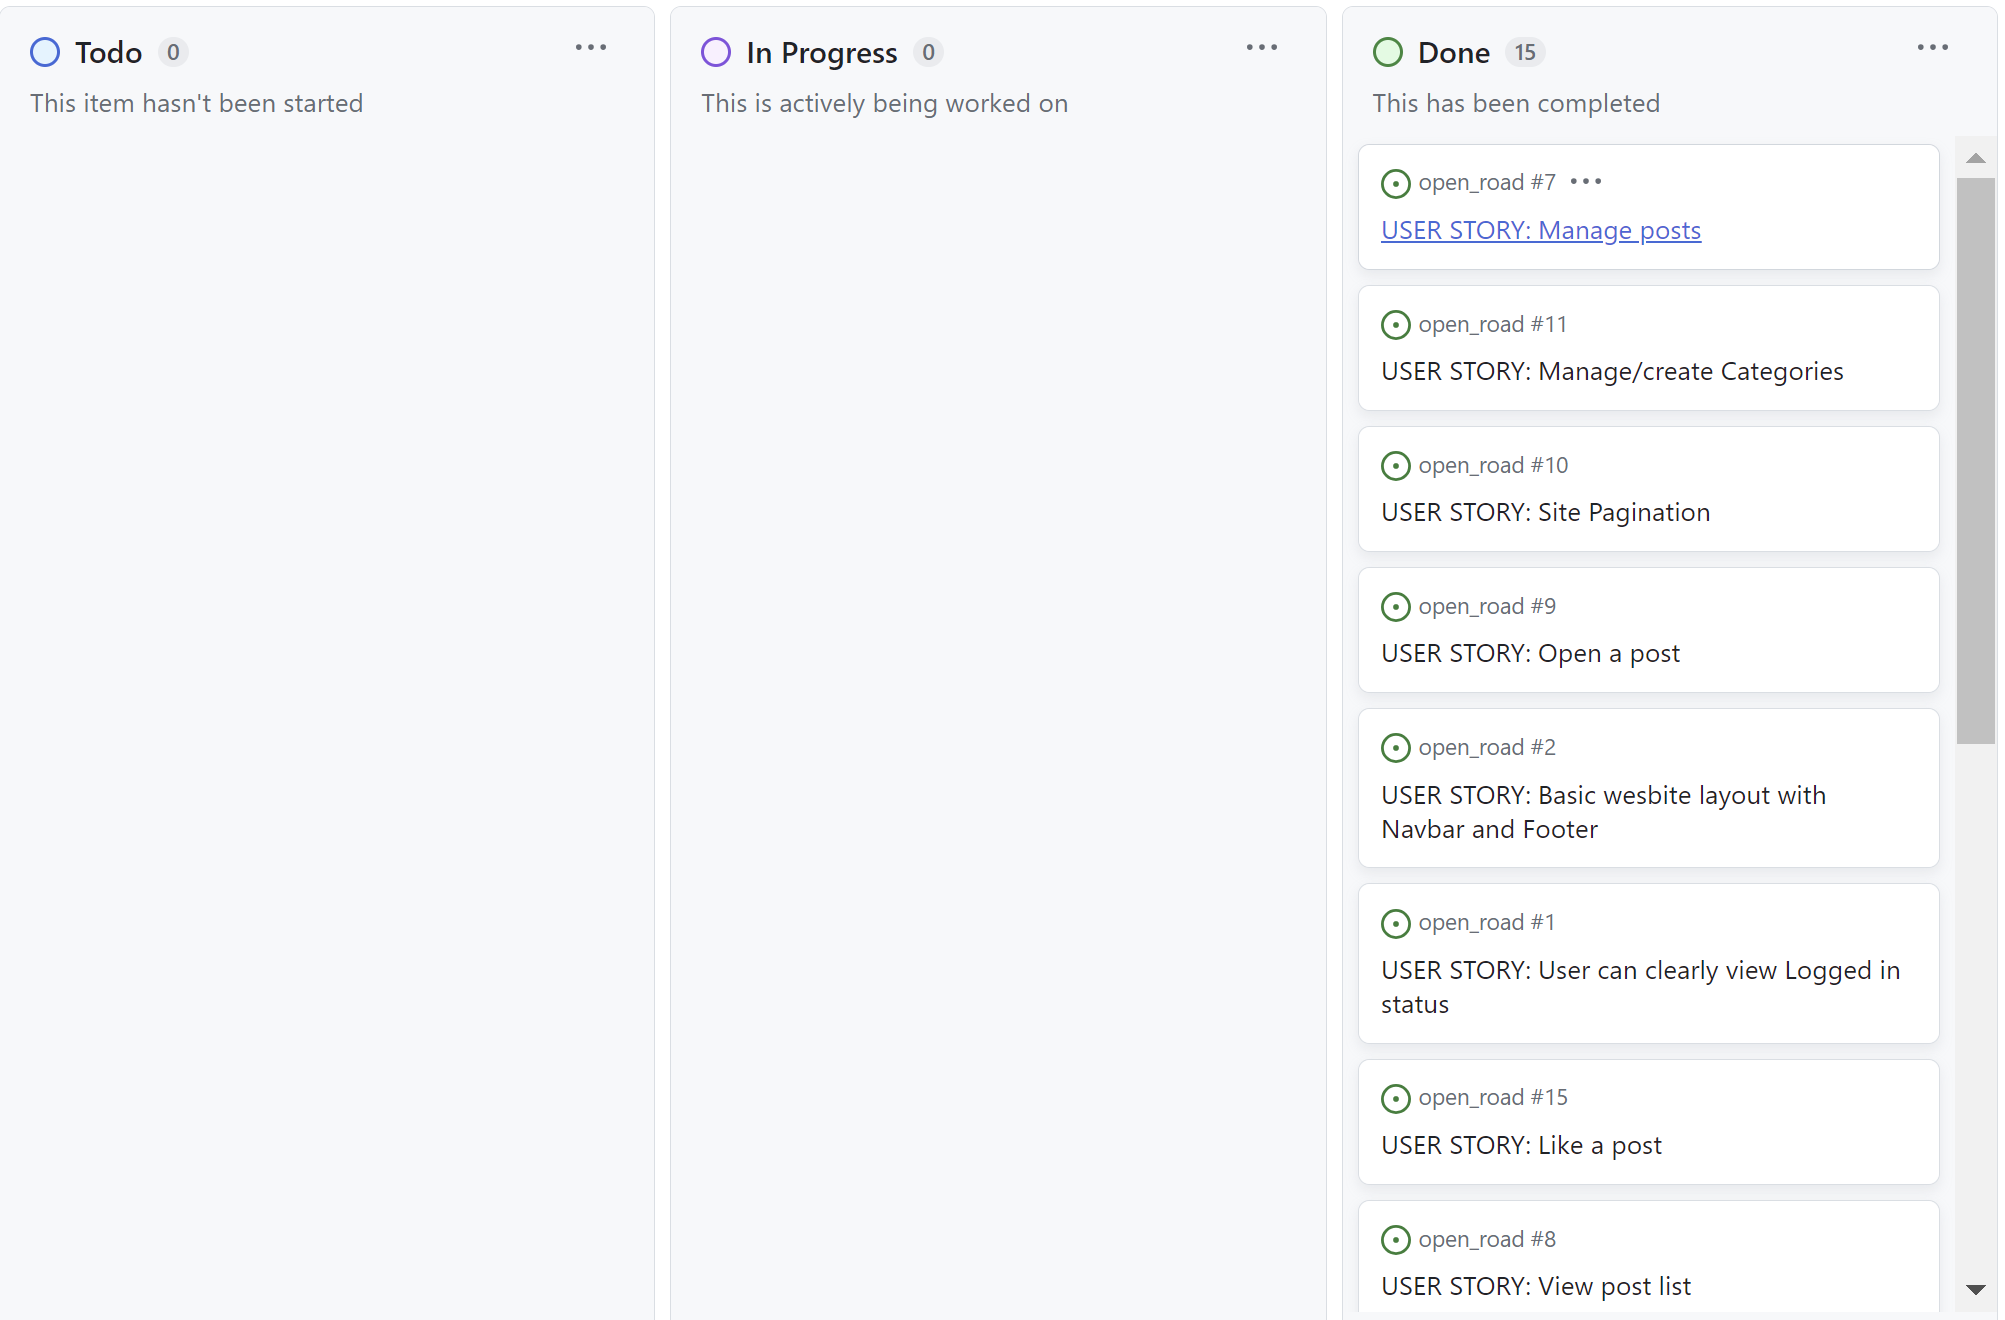
Task: Click the issue icon next to open_road #2
Action: click(x=1396, y=748)
